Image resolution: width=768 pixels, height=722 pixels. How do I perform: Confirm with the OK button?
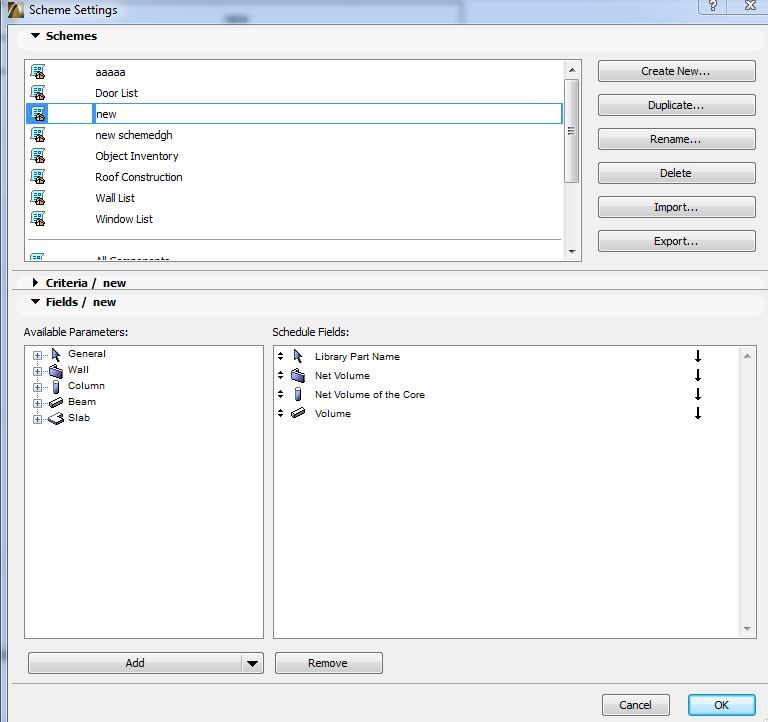pos(721,705)
